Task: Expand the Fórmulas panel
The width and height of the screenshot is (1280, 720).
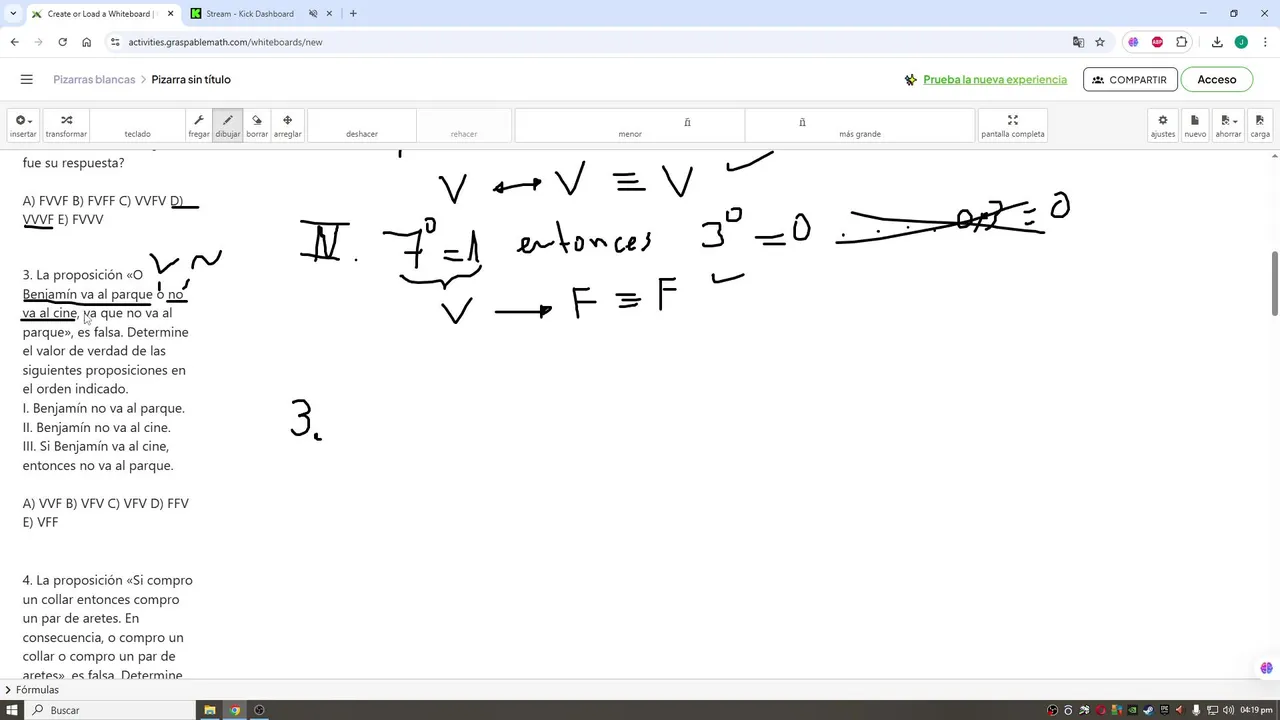Action: (32, 690)
